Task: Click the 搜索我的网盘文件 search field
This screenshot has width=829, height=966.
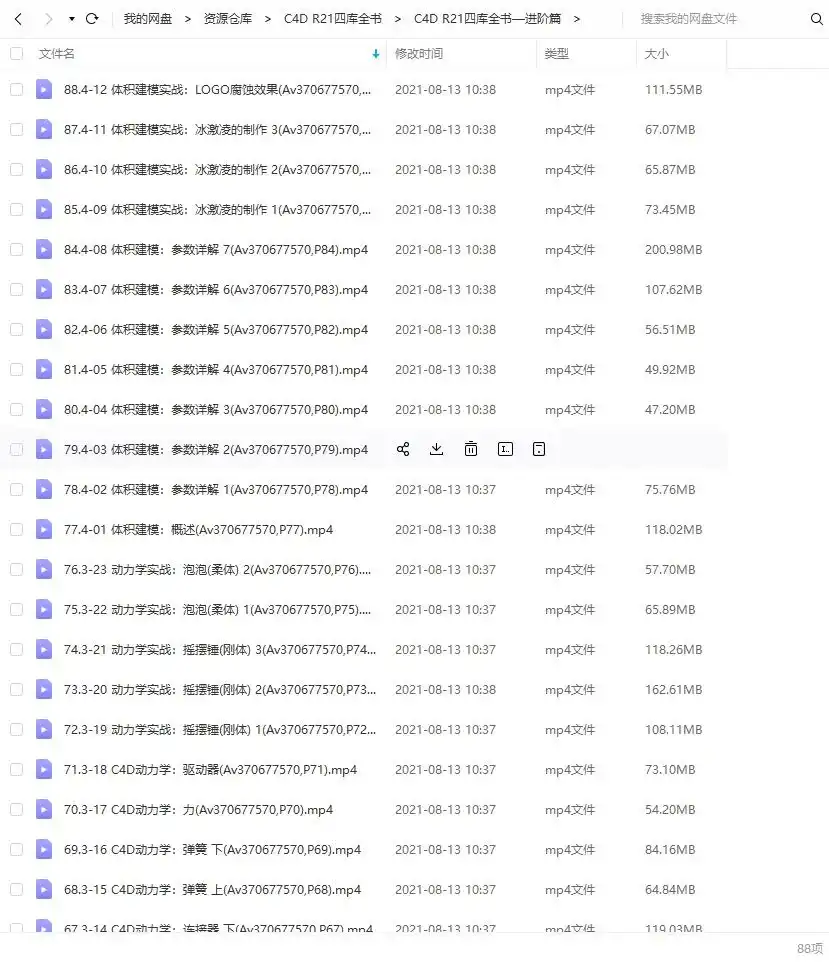Action: coord(700,18)
